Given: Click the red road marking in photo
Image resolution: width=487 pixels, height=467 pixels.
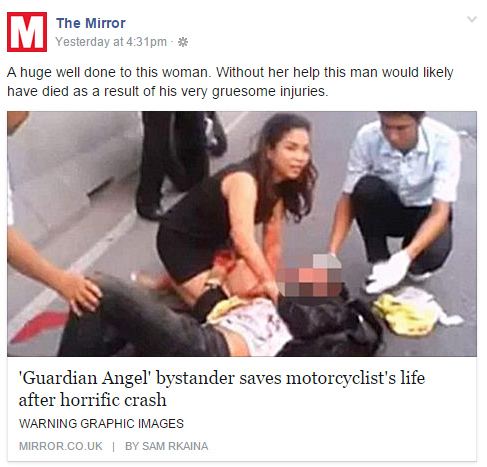Looking at the screenshot, I should 39,326.
